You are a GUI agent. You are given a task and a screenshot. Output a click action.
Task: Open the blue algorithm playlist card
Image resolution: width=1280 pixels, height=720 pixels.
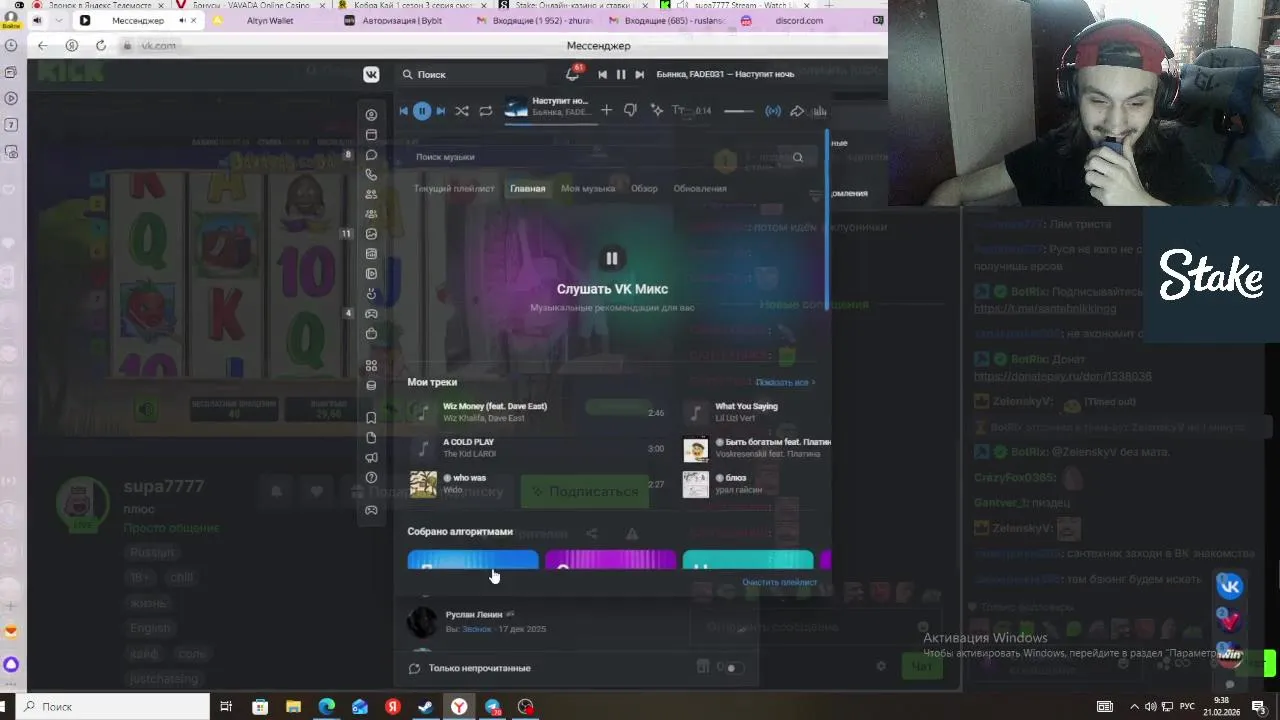pyautogui.click(x=473, y=560)
